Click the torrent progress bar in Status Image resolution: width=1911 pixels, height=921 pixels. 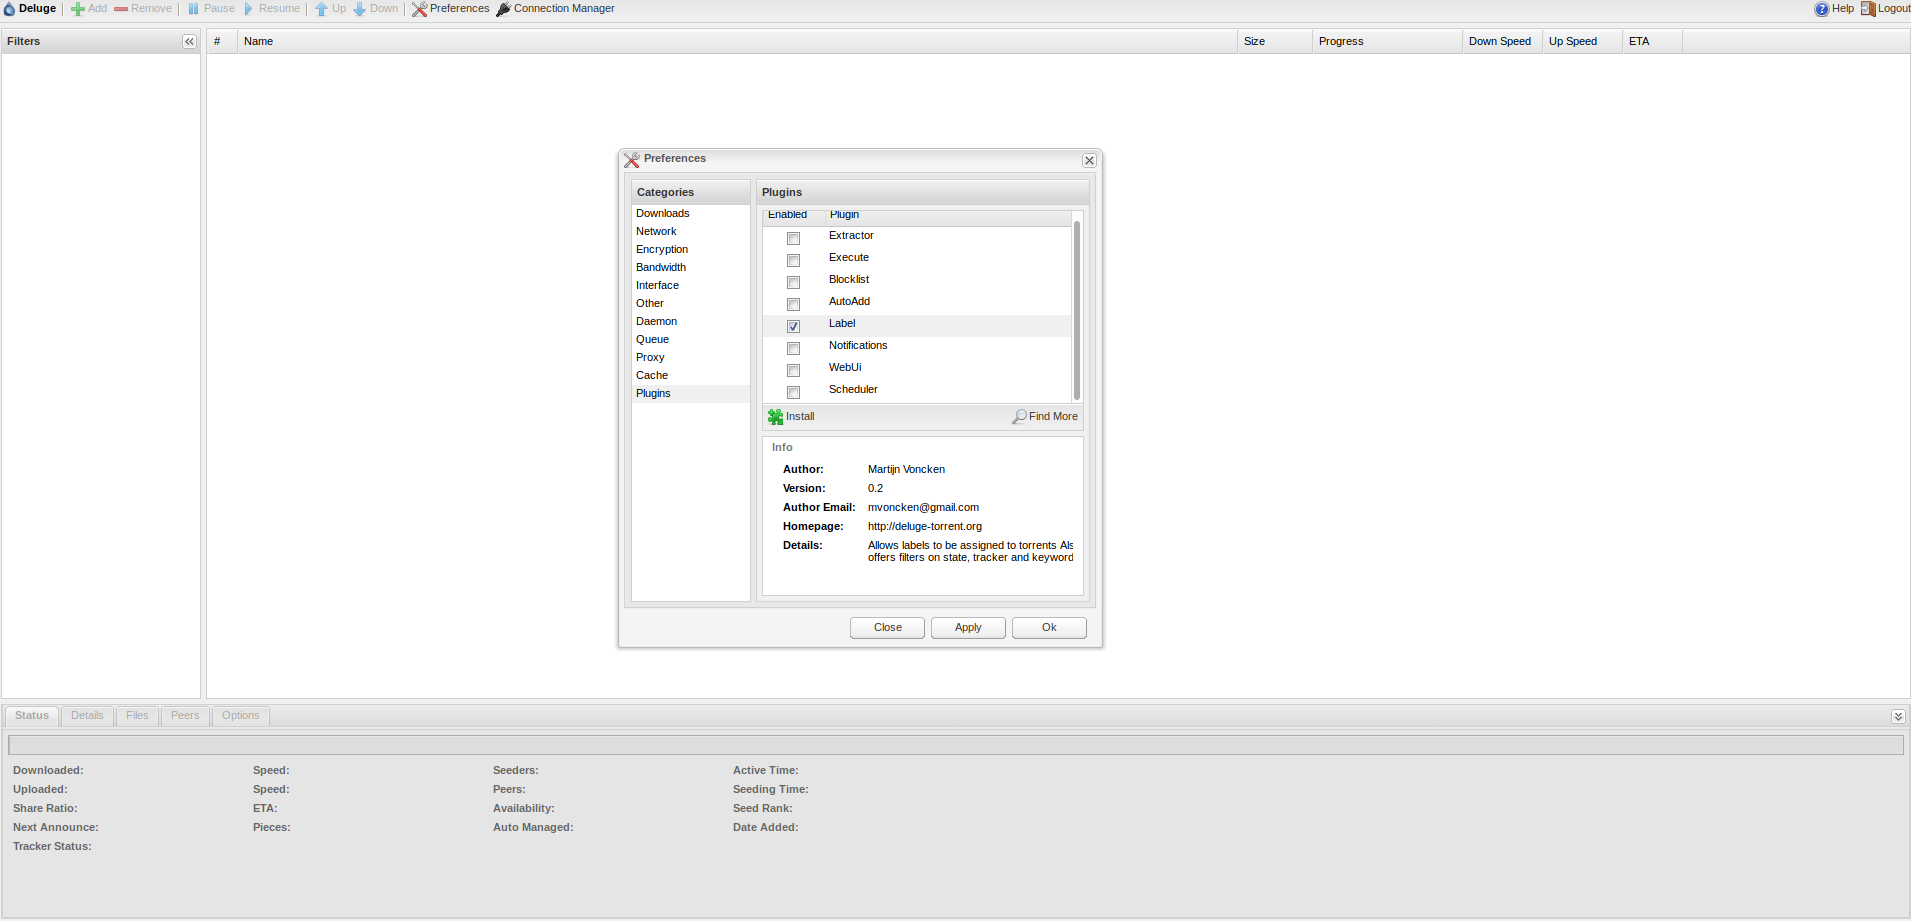pyautogui.click(x=956, y=745)
